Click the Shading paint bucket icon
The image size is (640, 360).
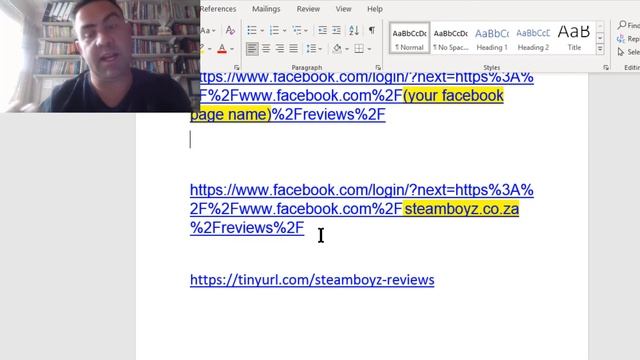point(337,49)
